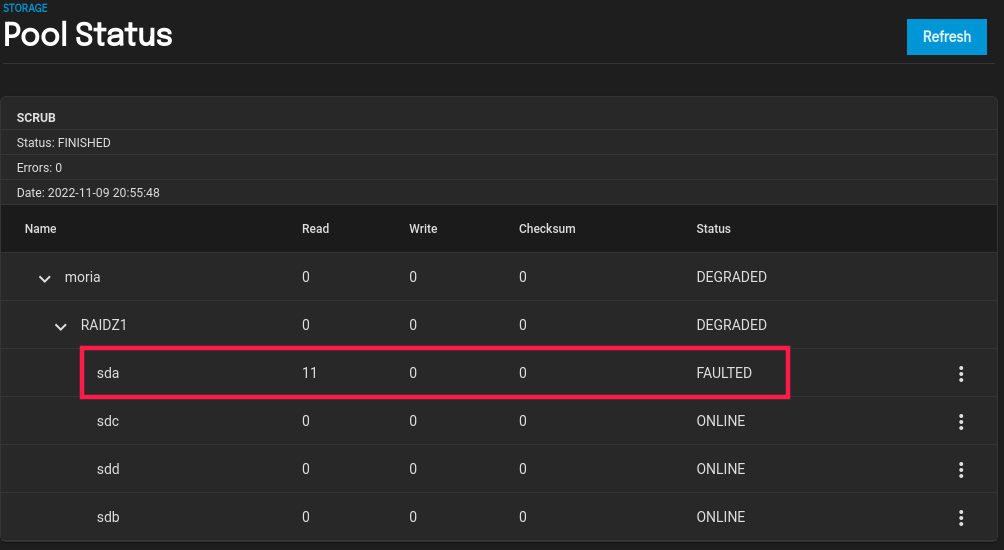
Task: Click the Name column header
Action: click(41, 229)
